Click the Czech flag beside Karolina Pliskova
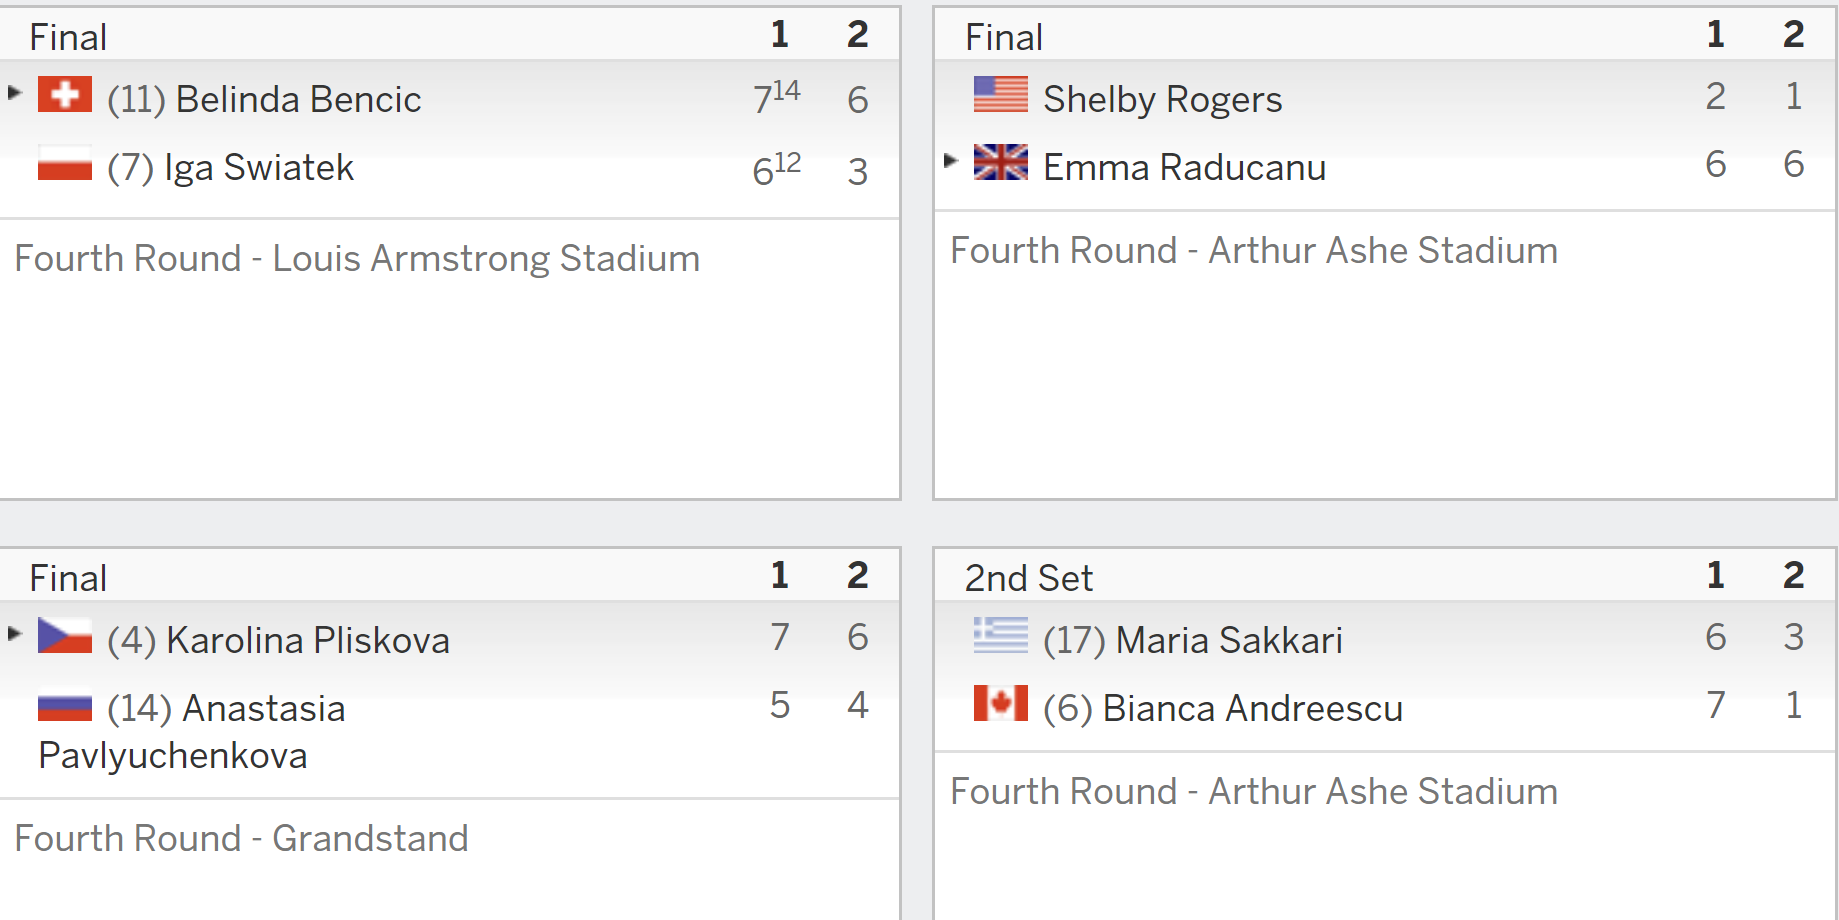1839x920 pixels. (65, 636)
